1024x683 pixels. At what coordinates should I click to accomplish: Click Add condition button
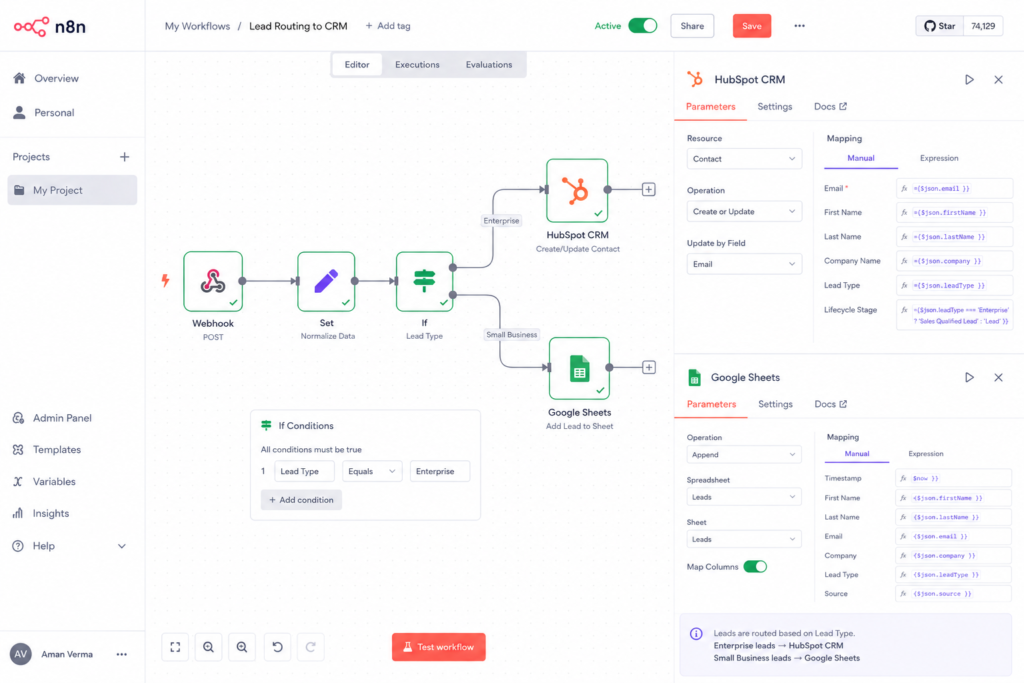click(x=301, y=500)
